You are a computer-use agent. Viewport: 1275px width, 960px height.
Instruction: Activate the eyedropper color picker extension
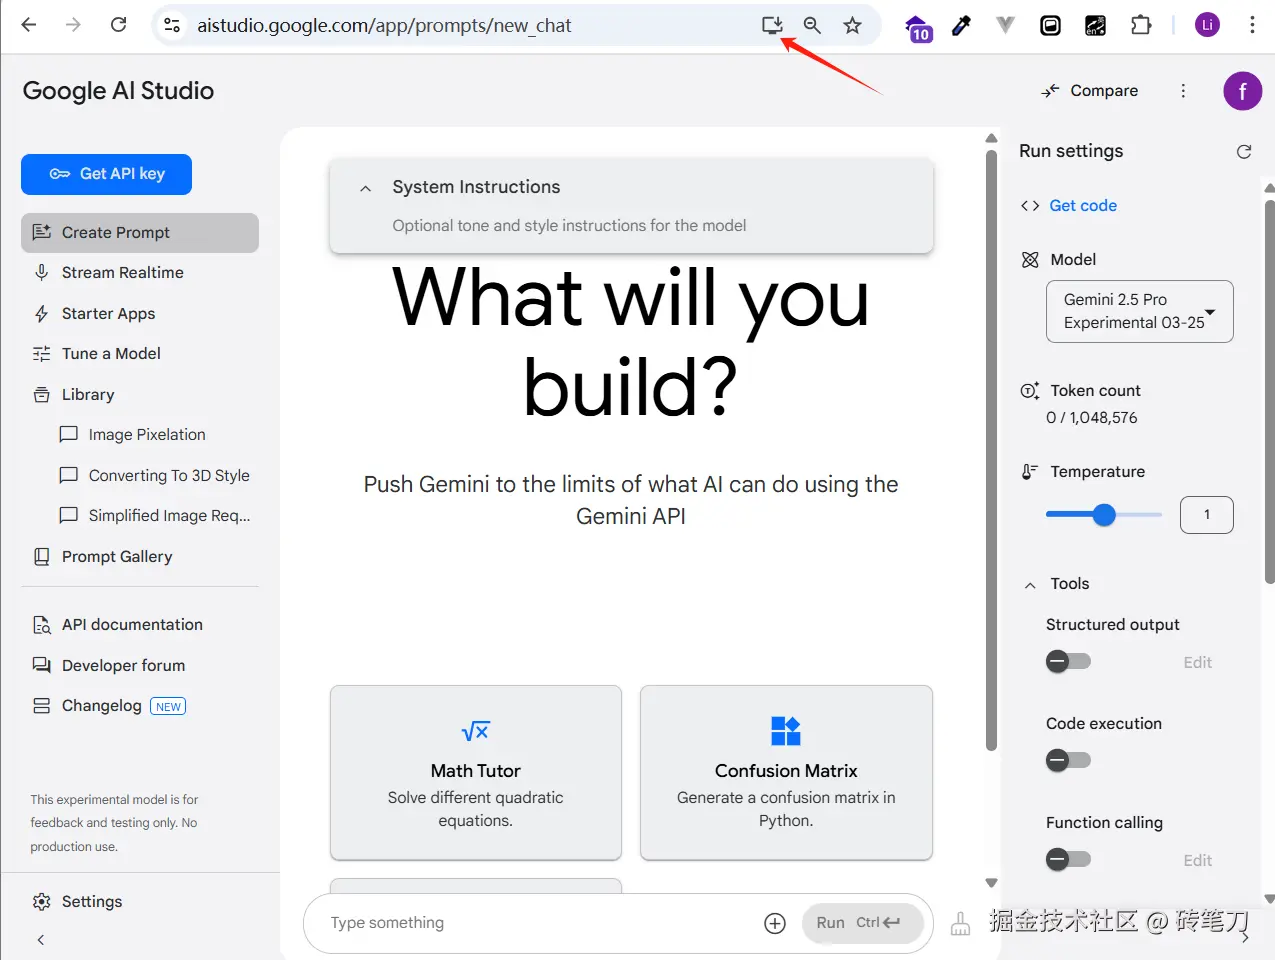click(x=961, y=25)
